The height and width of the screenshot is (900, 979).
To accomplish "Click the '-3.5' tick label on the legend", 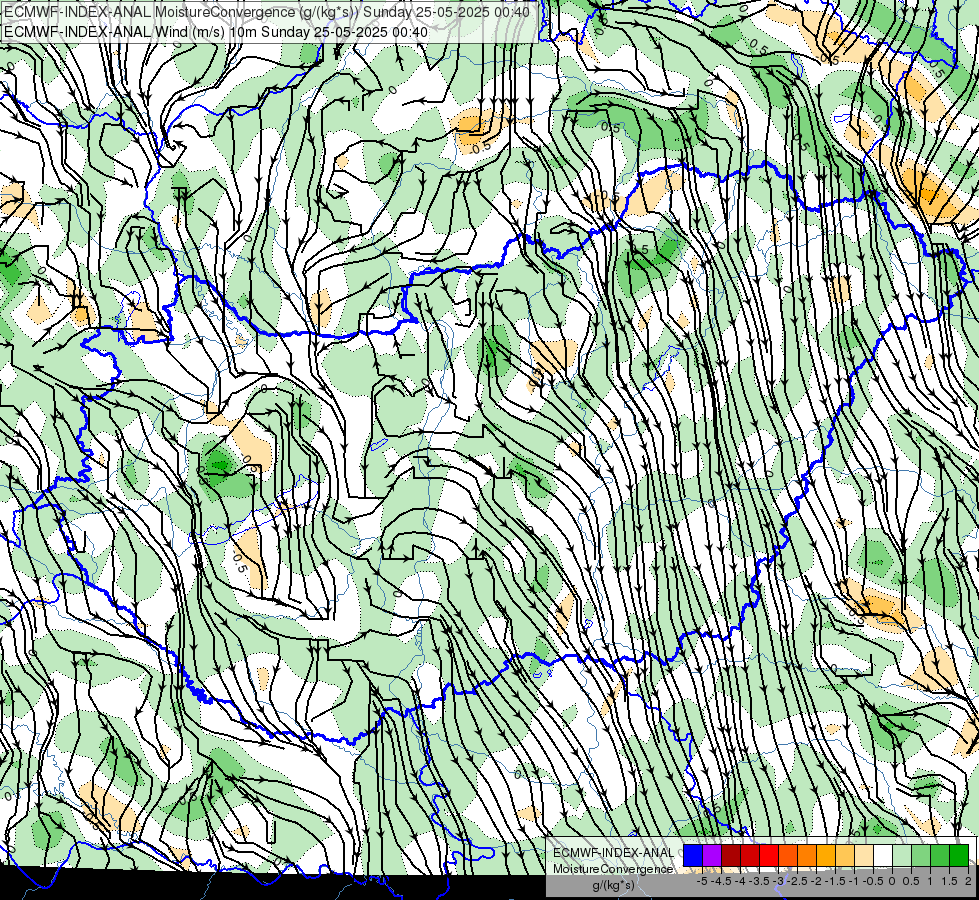I will [760, 881].
